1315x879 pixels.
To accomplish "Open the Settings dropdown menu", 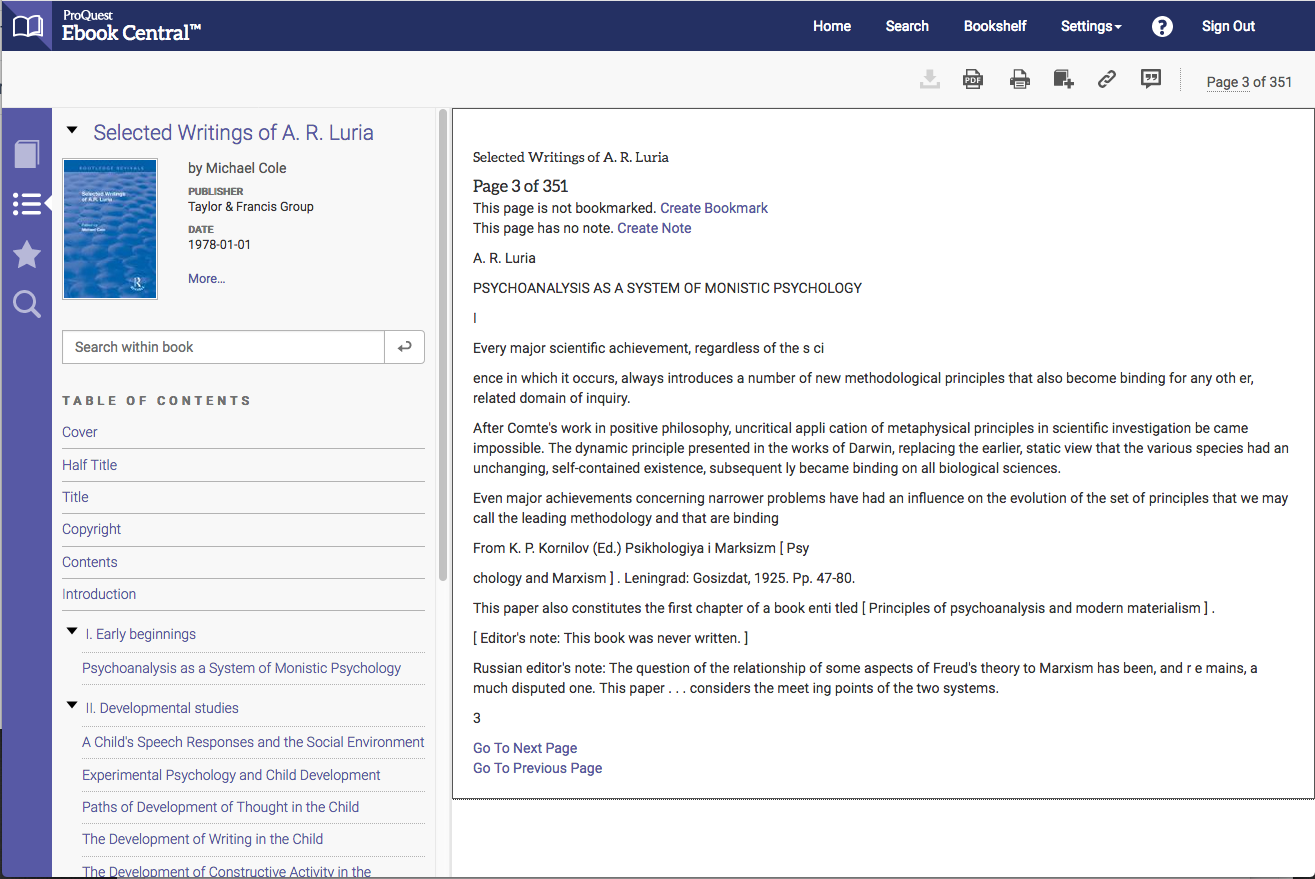I will point(1090,27).
